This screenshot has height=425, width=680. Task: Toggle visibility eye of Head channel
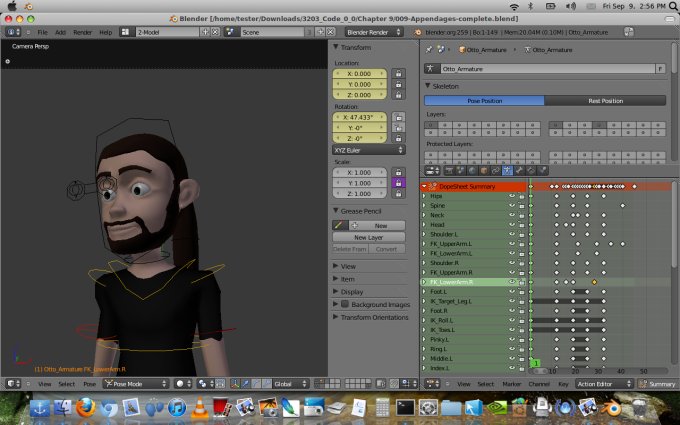[x=512, y=225]
